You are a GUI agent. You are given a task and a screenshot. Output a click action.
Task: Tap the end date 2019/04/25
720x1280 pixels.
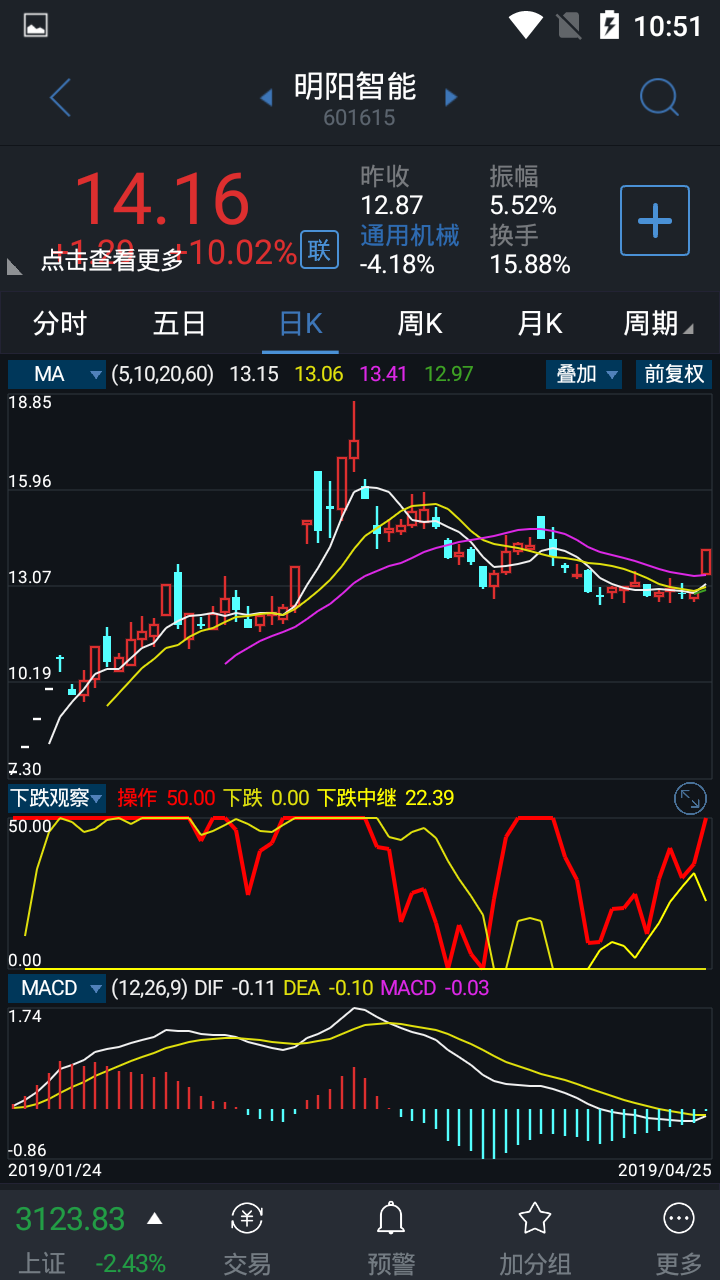click(x=665, y=1169)
